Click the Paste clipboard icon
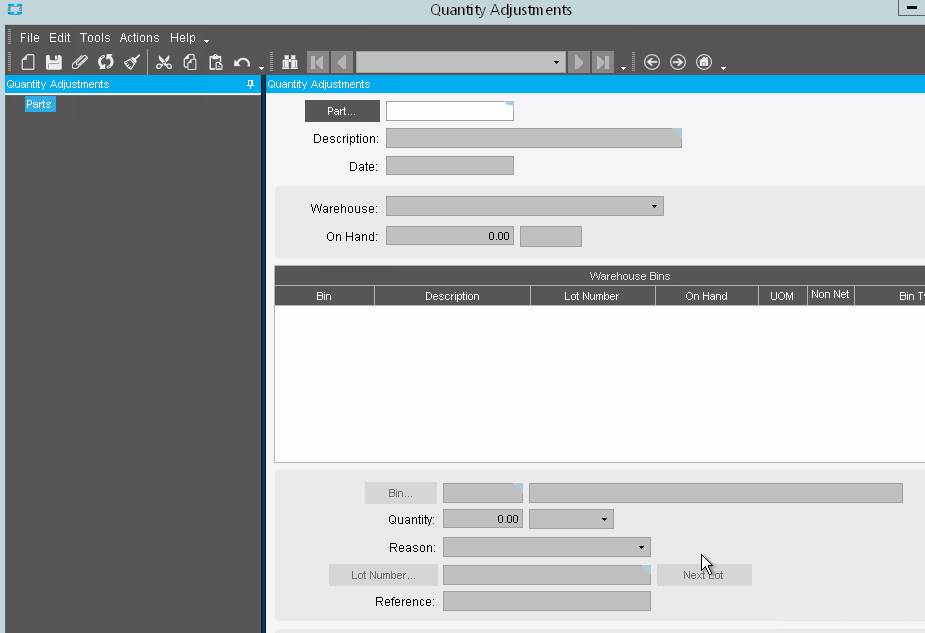Viewport: 925px width, 633px height. (x=215, y=62)
